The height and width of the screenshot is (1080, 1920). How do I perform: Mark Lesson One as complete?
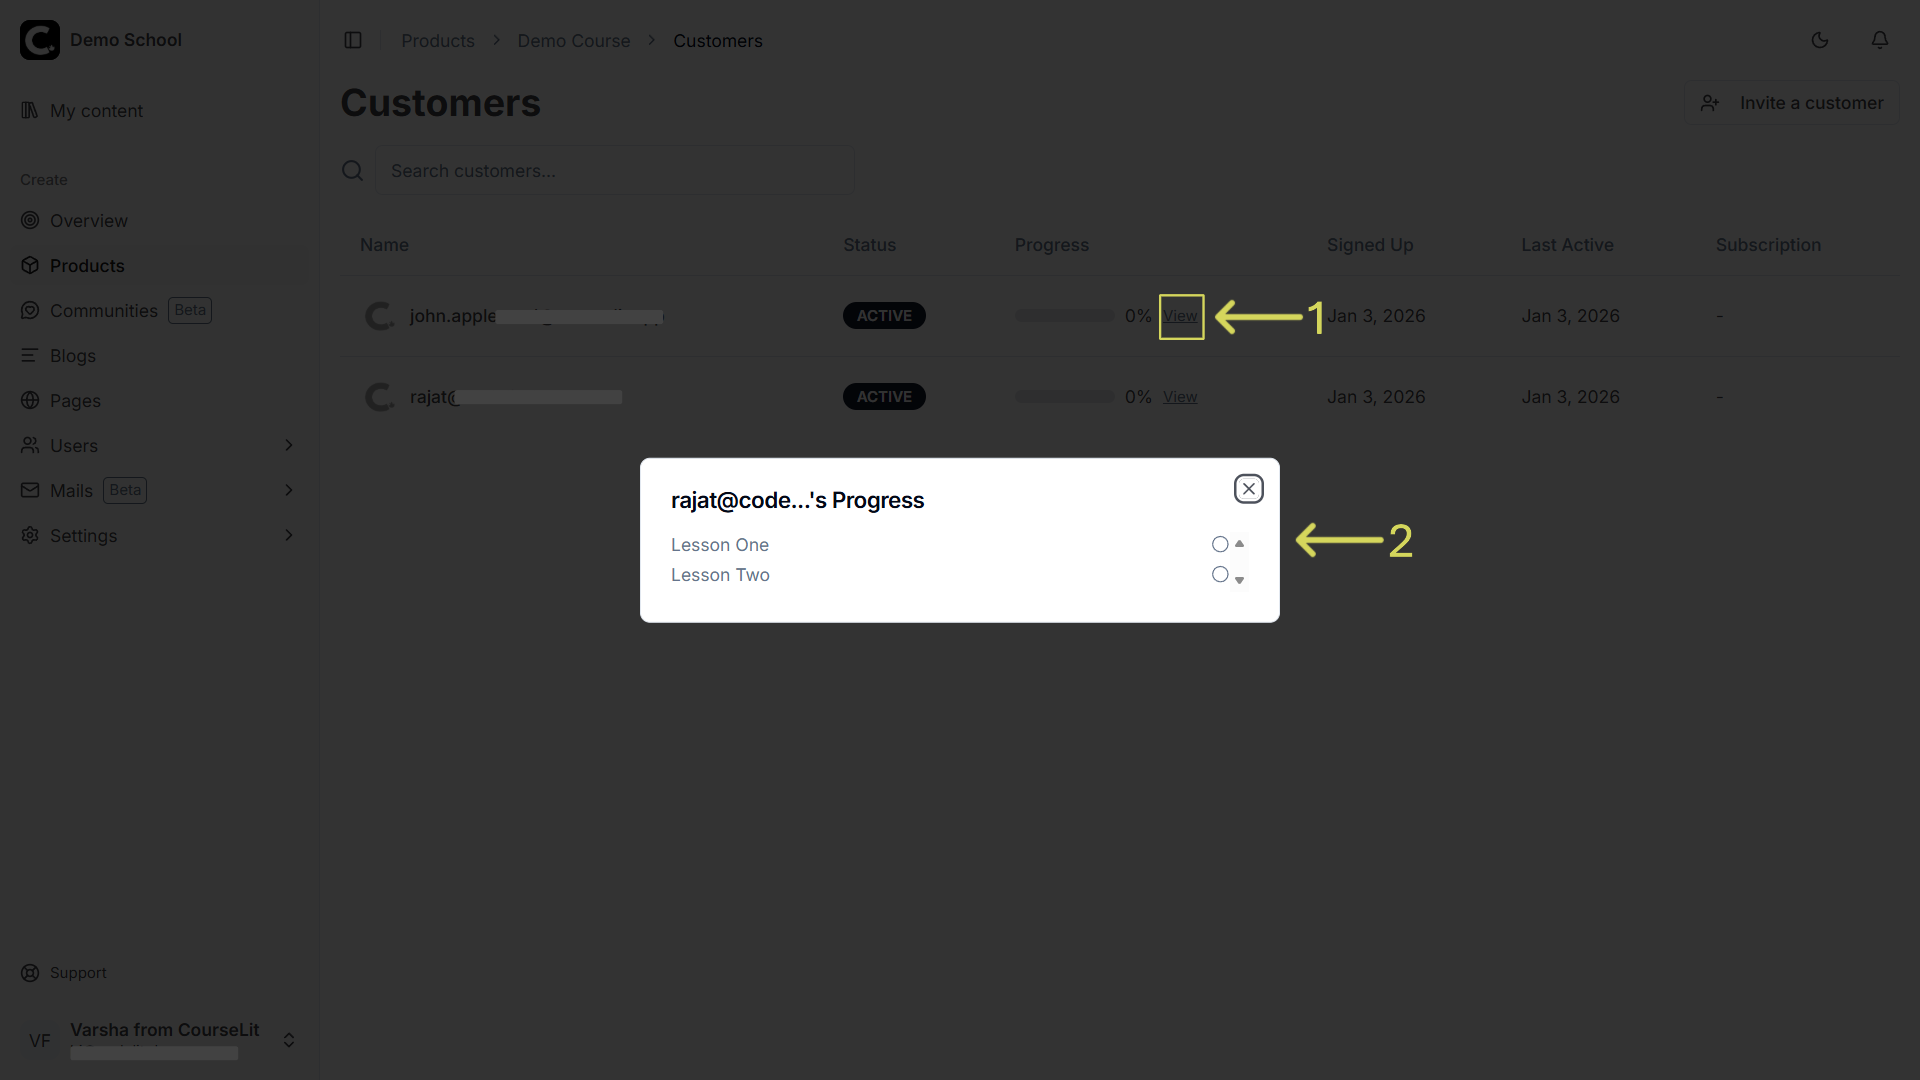[x=1219, y=544]
